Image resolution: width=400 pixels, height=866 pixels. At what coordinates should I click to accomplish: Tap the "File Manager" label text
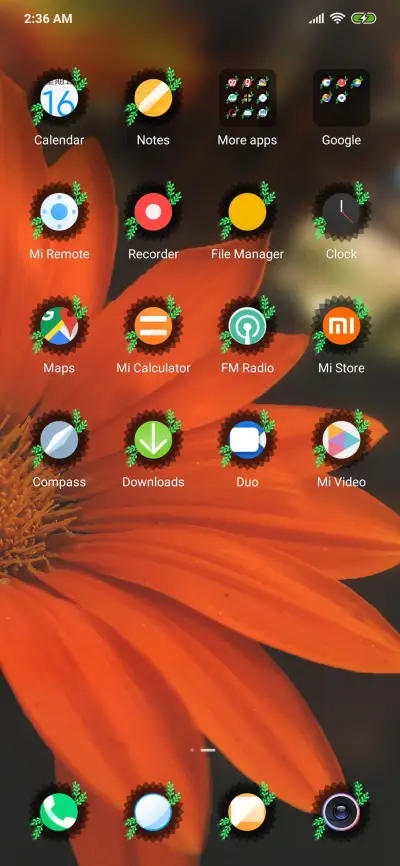247,254
